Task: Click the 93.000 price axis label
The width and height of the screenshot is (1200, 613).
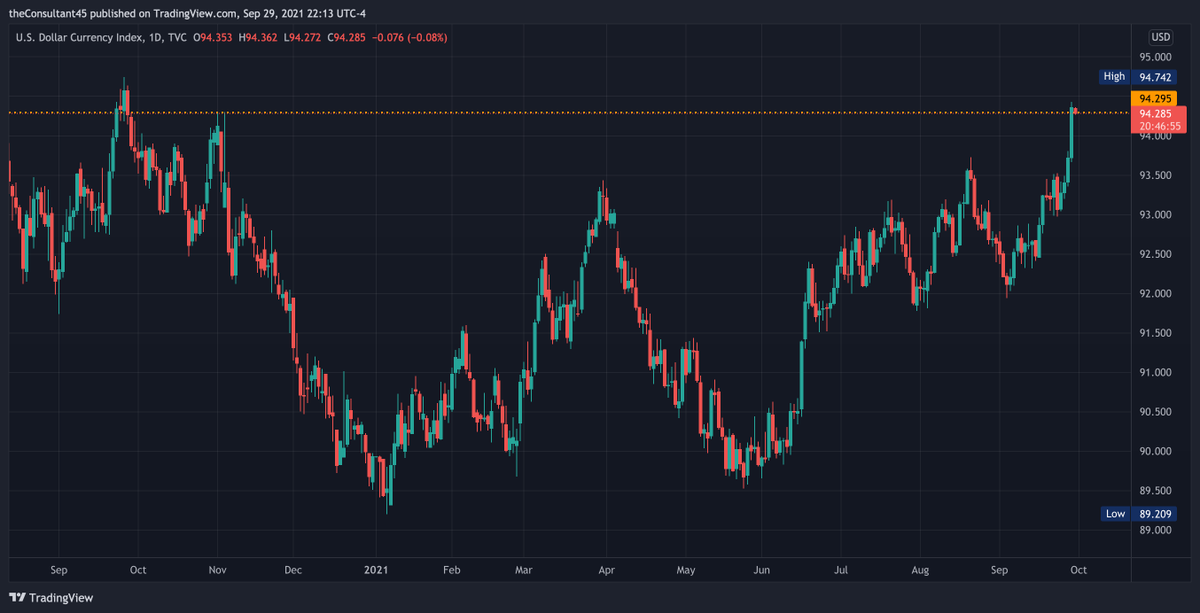Action: [x=1155, y=215]
